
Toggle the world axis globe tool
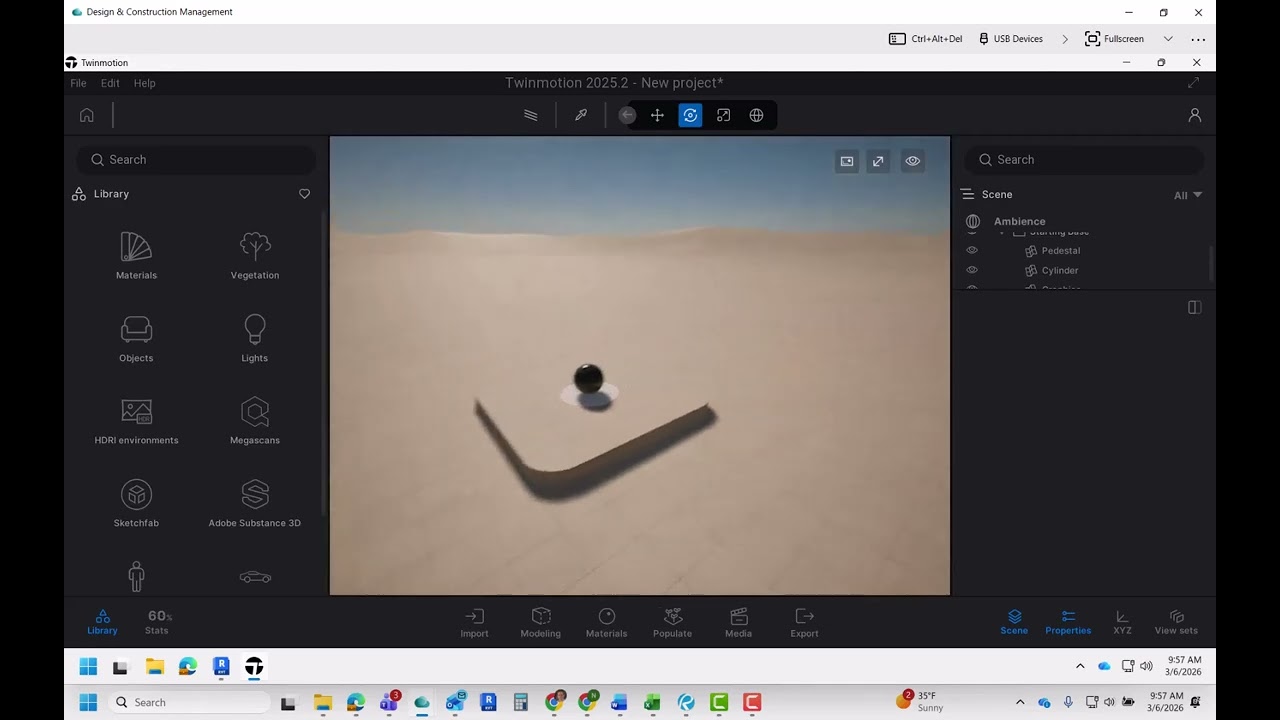point(756,115)
